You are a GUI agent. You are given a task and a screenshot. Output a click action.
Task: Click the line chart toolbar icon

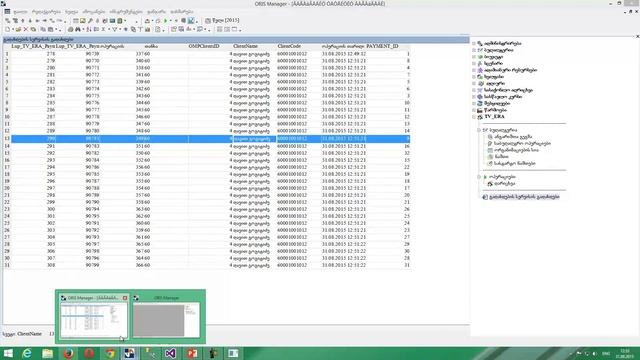(191, 20)
